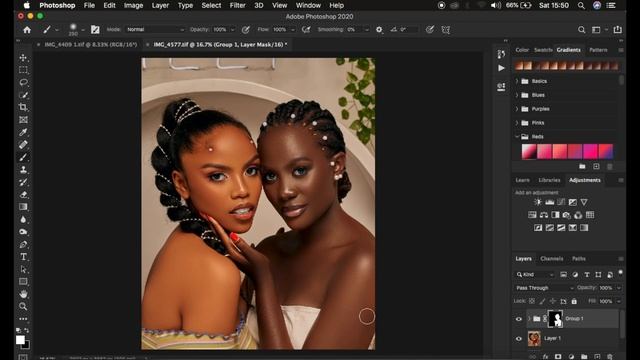Screen dimensions: 640x360
Task: Add layer style fx button
Action: pos(545,356)
